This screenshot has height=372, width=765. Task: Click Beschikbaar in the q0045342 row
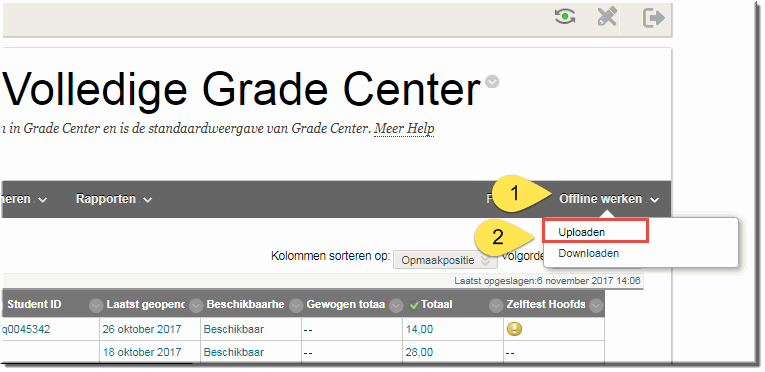(234, 330)
